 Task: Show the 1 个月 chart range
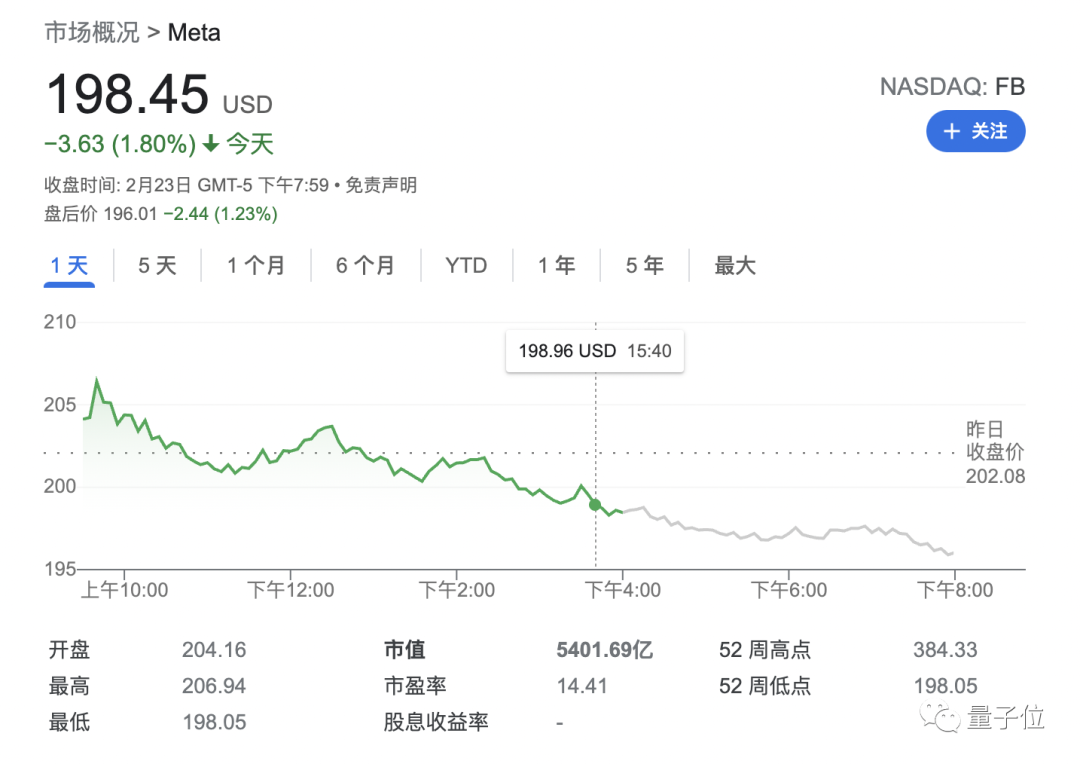[x=255, y=266]
